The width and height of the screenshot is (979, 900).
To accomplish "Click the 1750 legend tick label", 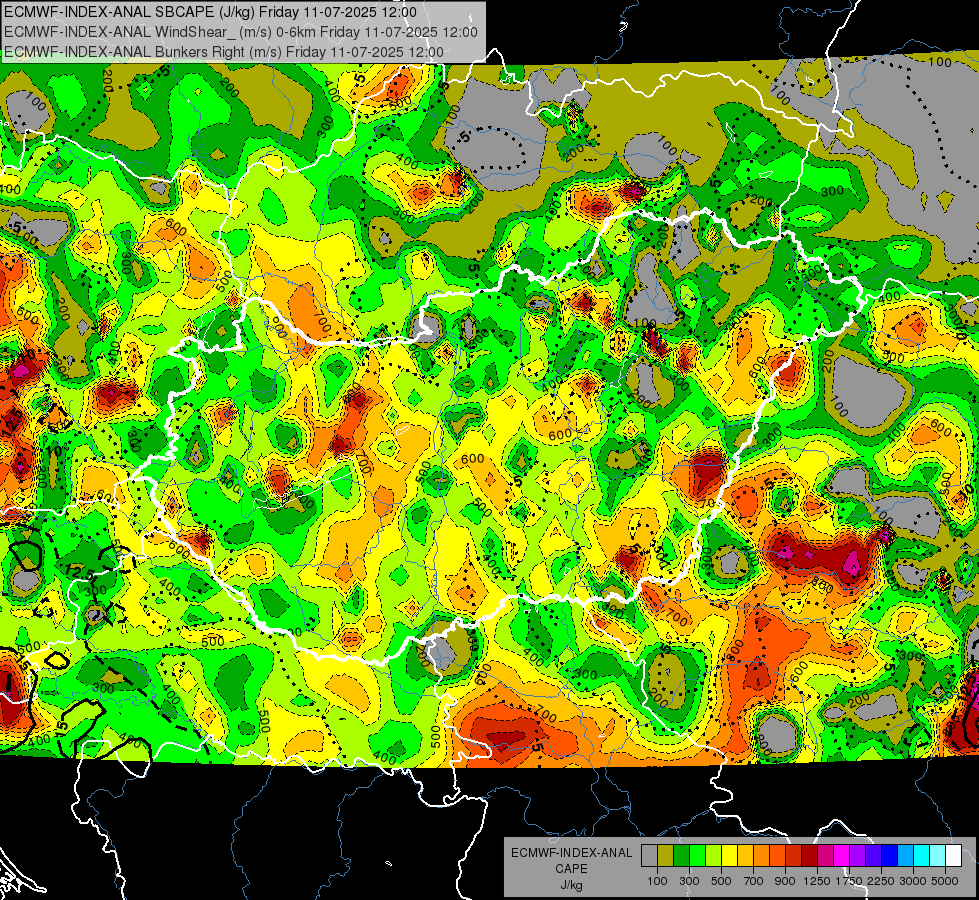I will [x=849, y=881].
